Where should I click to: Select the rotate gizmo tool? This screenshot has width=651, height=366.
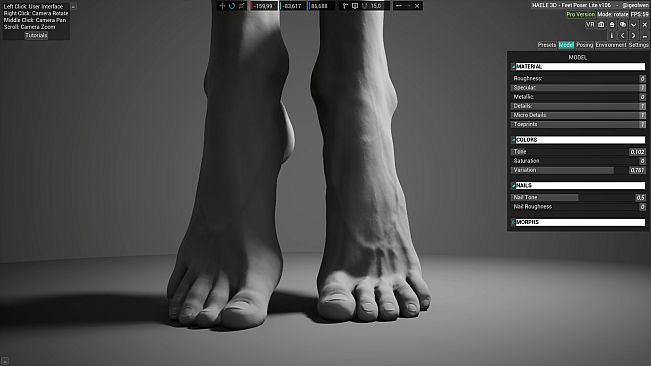(x=232, y=6)
